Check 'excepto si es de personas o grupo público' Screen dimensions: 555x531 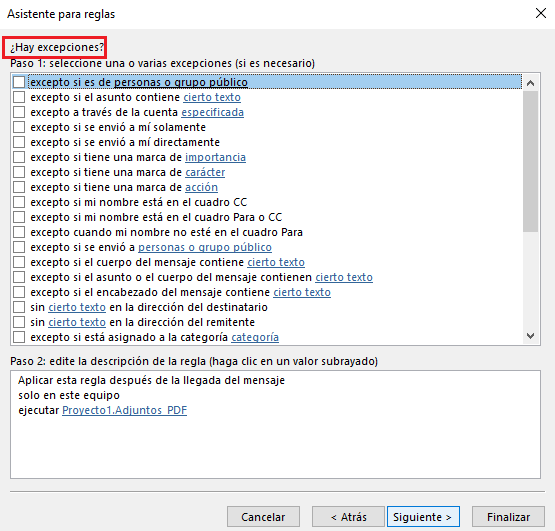pos(19,82)
